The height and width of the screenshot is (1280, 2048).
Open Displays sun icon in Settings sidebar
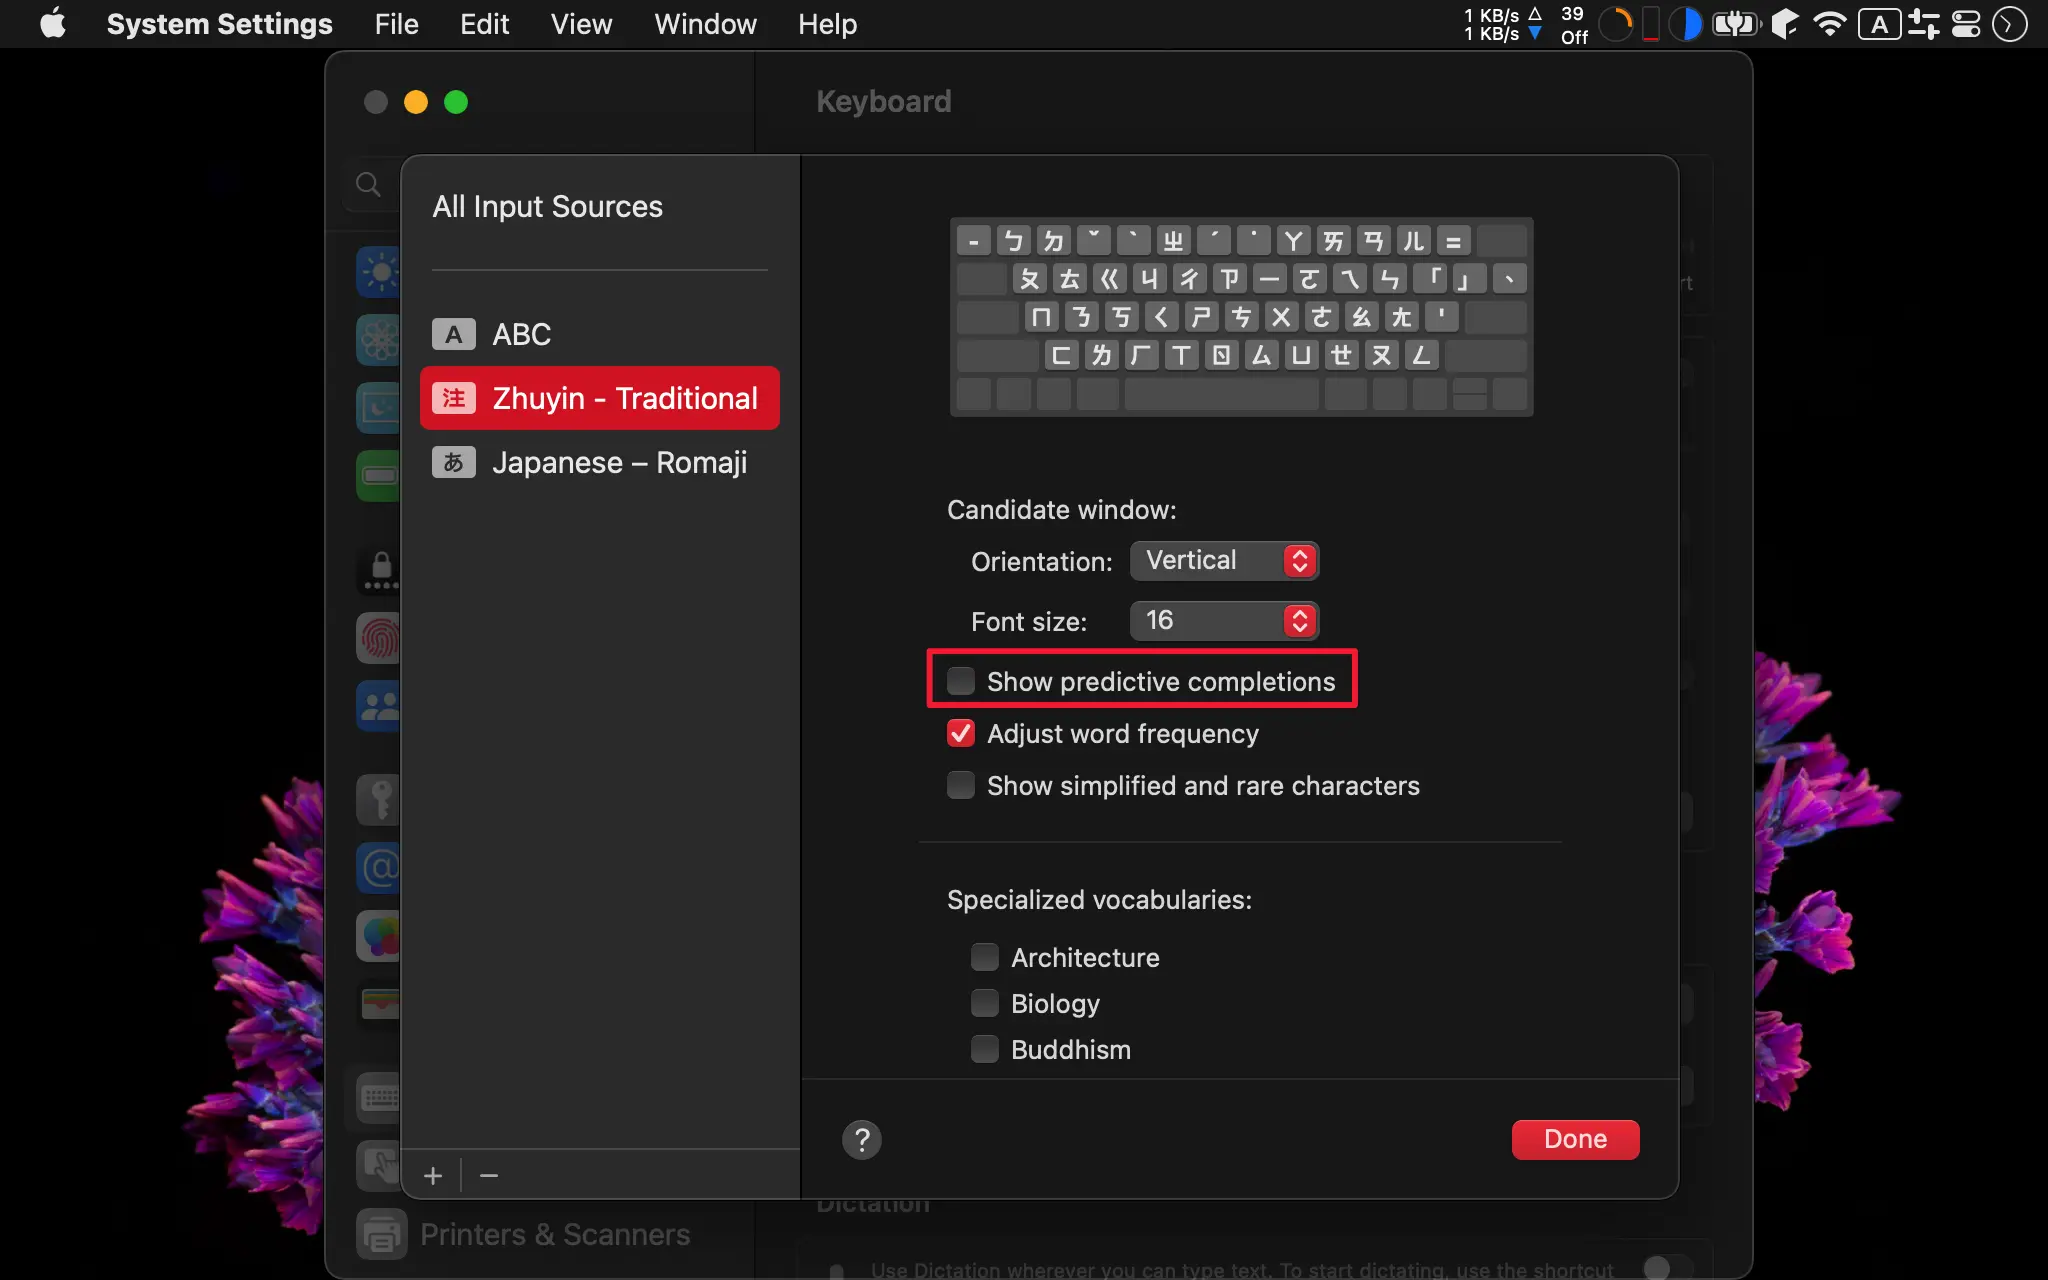(x=379, y=272)
